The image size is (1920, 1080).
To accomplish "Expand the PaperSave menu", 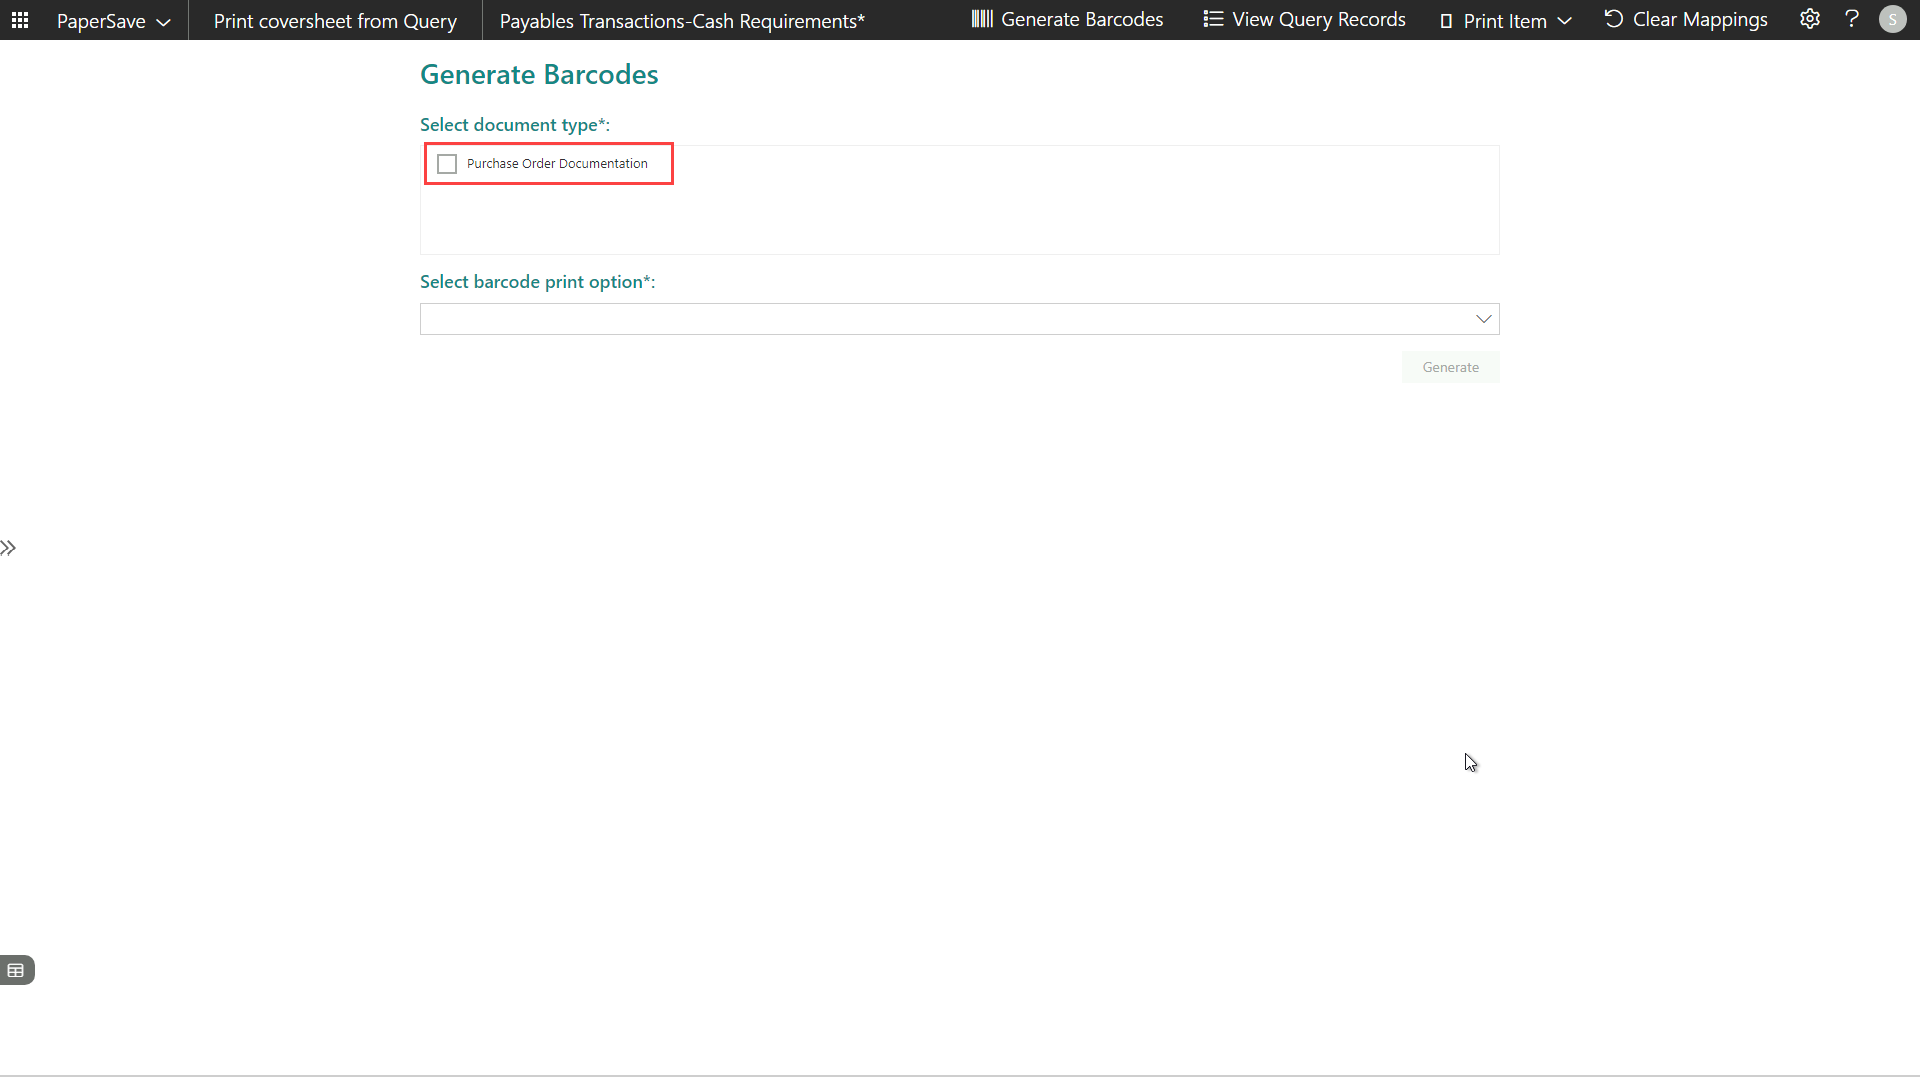I will point(113,21).
